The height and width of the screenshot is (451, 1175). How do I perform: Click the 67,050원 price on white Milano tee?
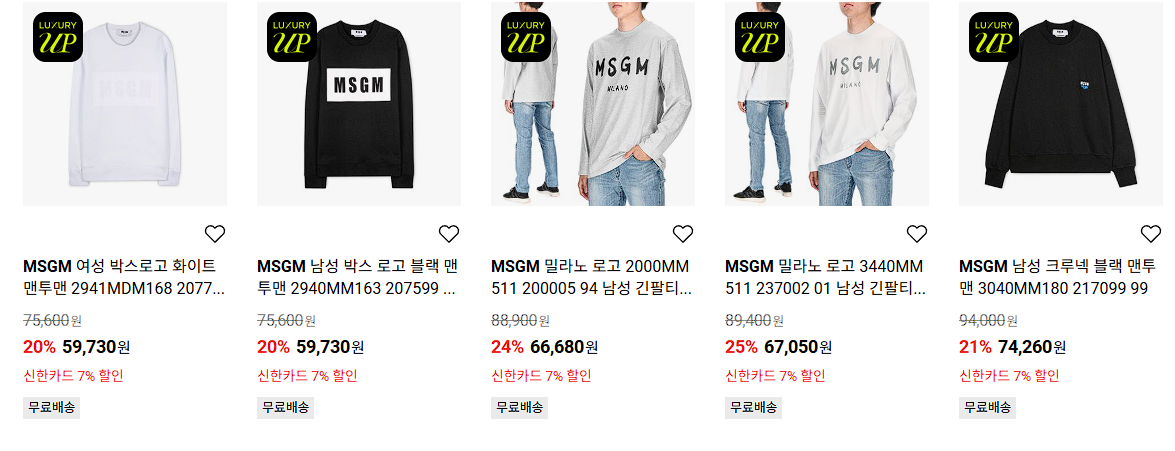tap(798, 347)
